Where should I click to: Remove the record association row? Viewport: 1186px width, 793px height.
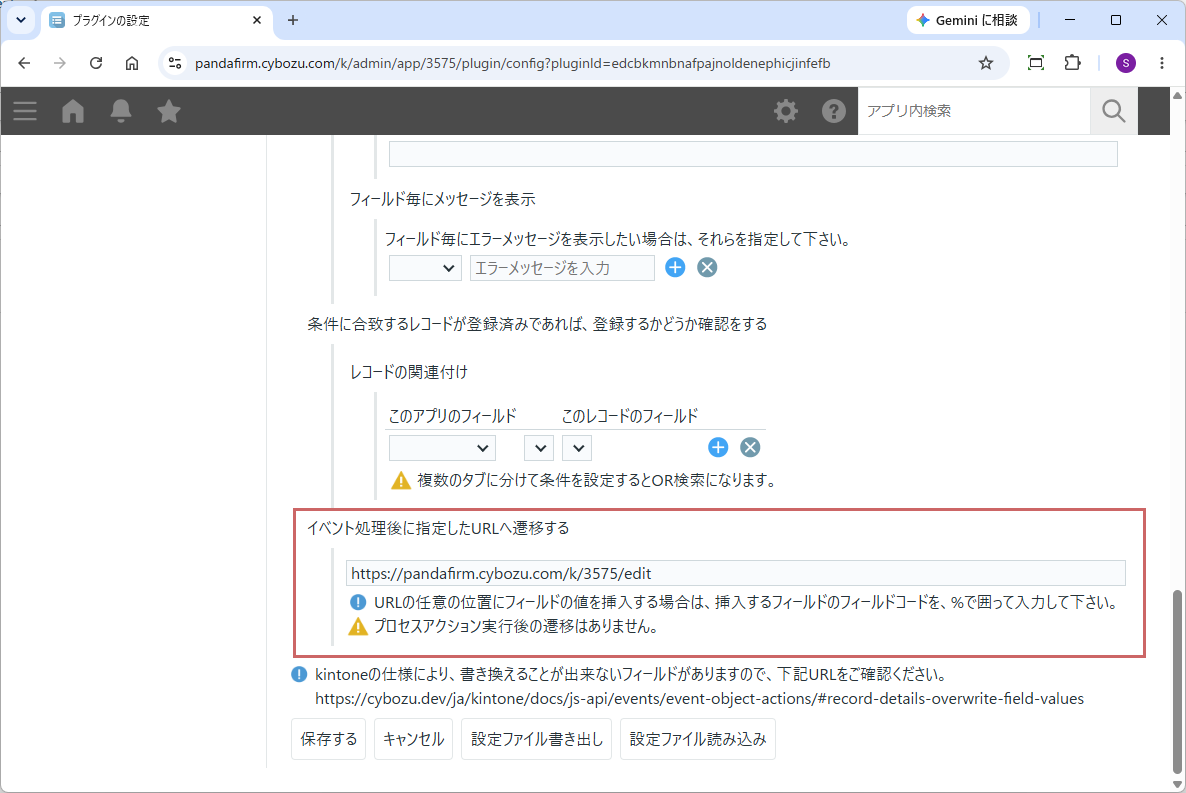(750, 447)
